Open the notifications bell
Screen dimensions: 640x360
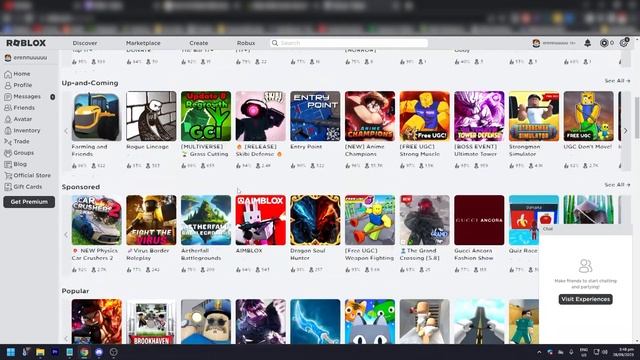tap(587, 43)
